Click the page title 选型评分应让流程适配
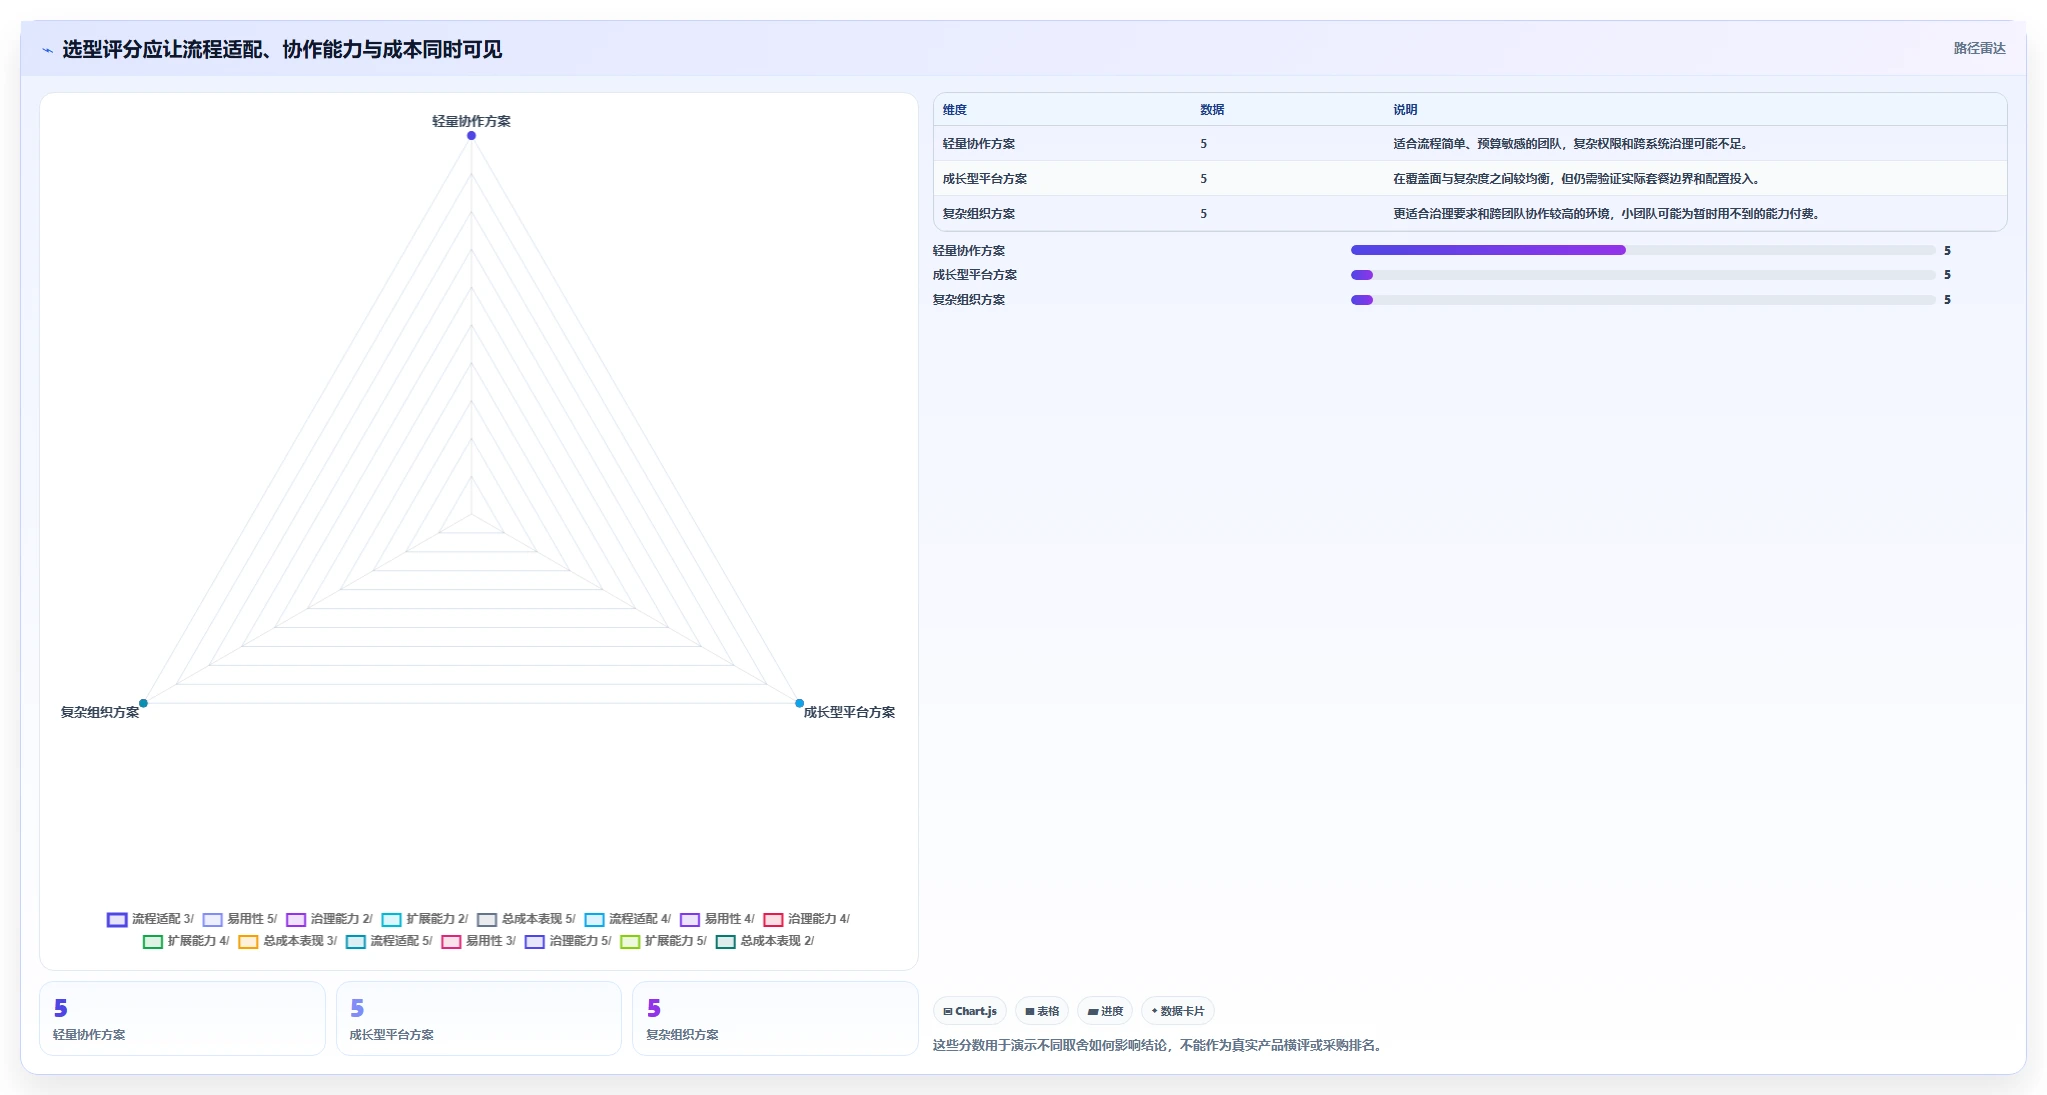The image size is (2047, 1095). (x=282, y=49)
